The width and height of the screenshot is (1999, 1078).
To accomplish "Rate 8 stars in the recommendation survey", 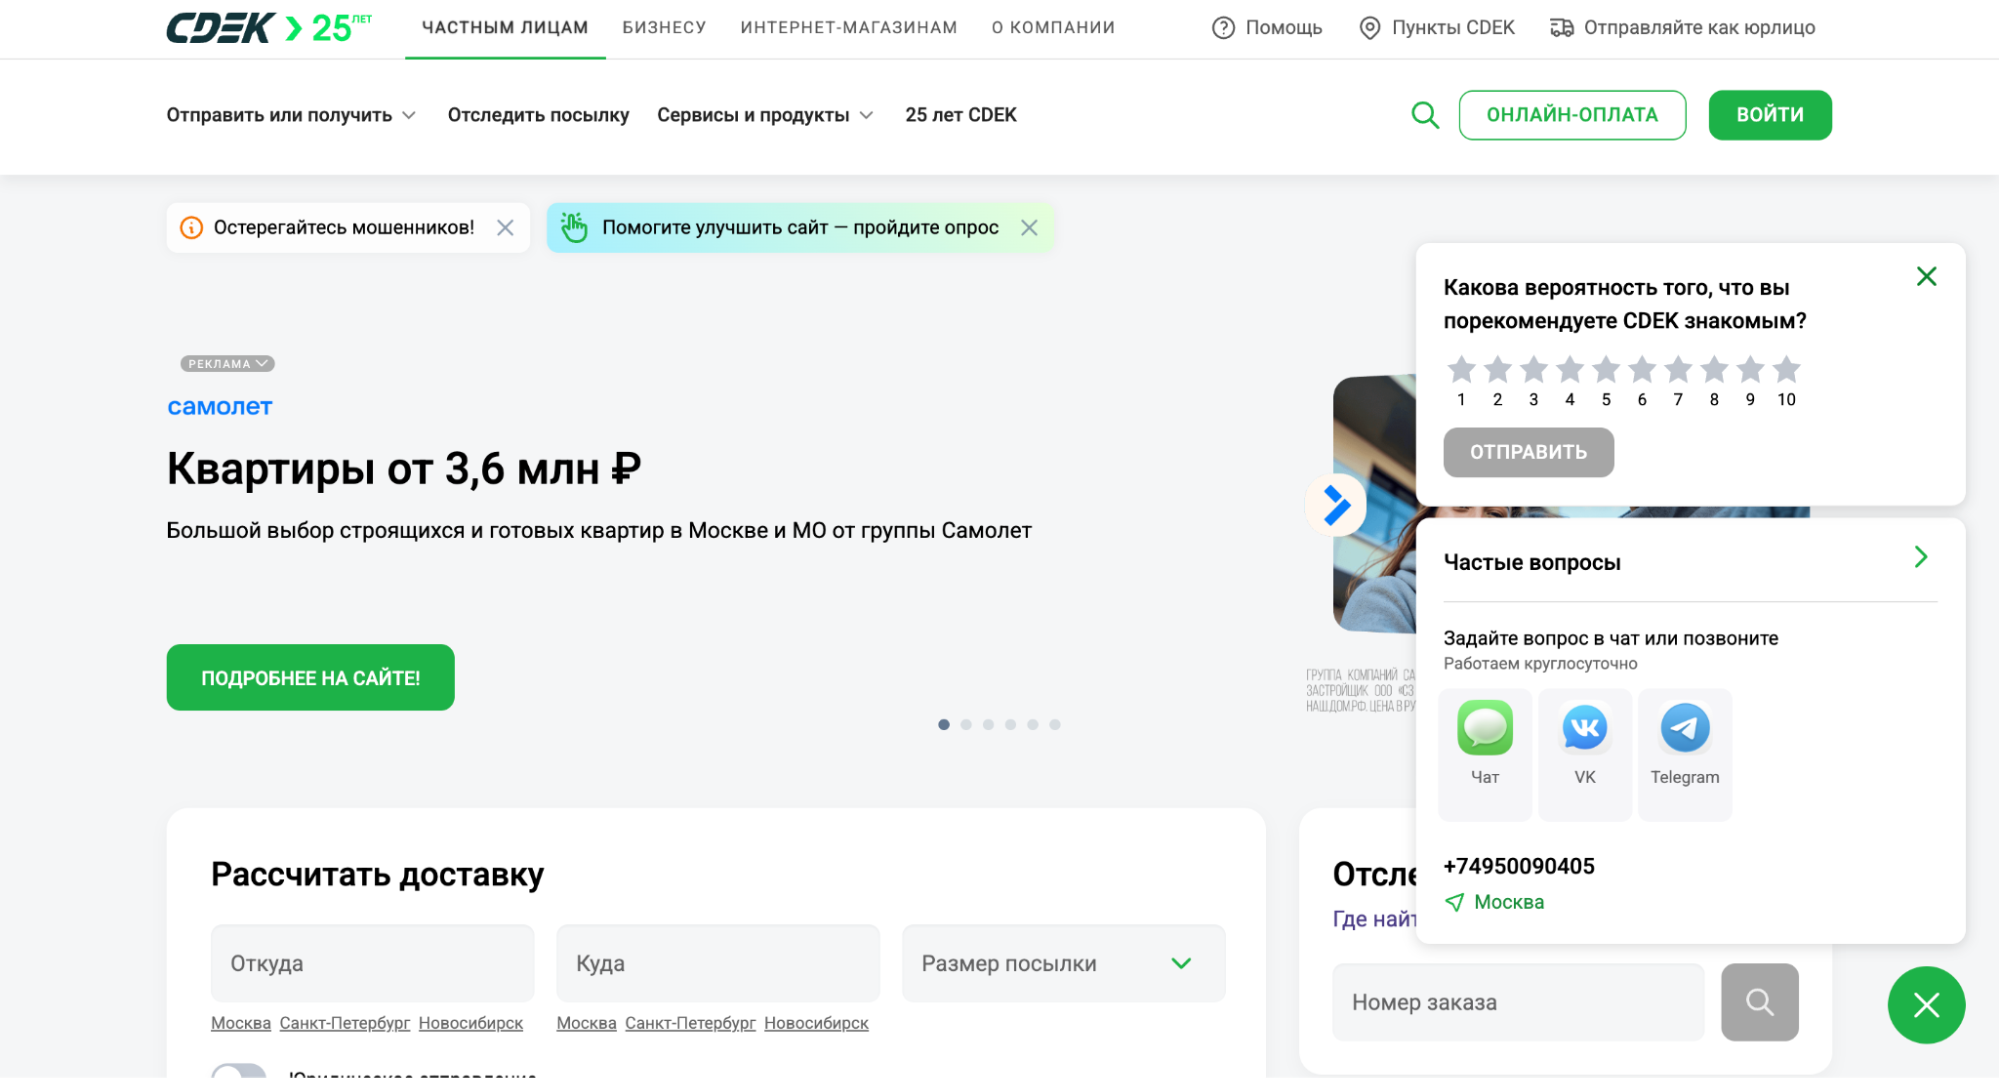I will coord(1714,370).
